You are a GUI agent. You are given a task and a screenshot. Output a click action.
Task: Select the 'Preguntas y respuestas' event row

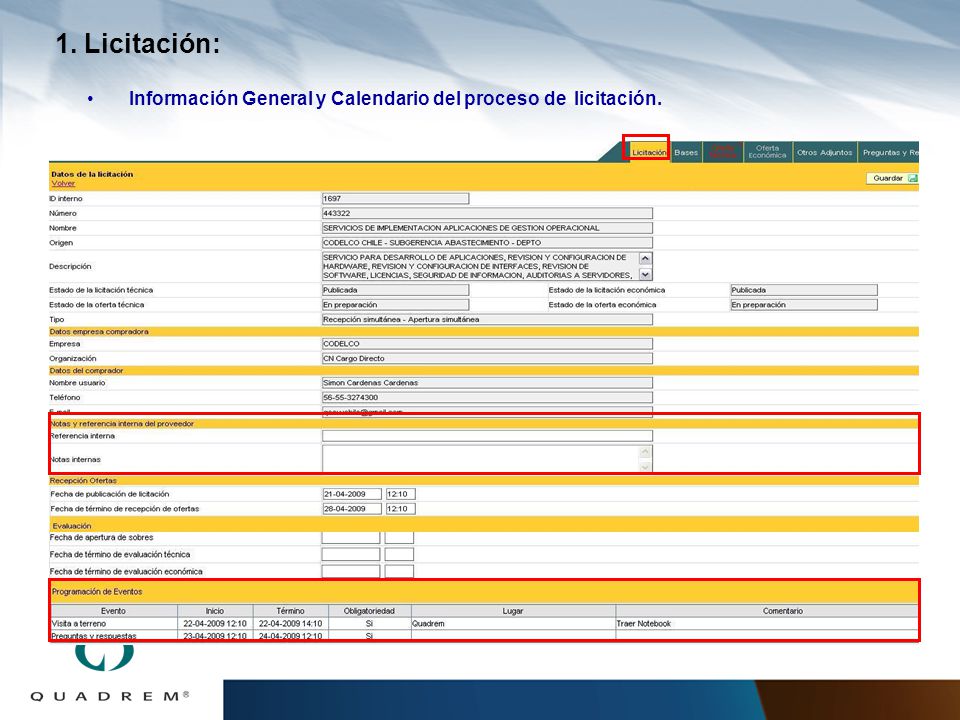pos(484,636)
